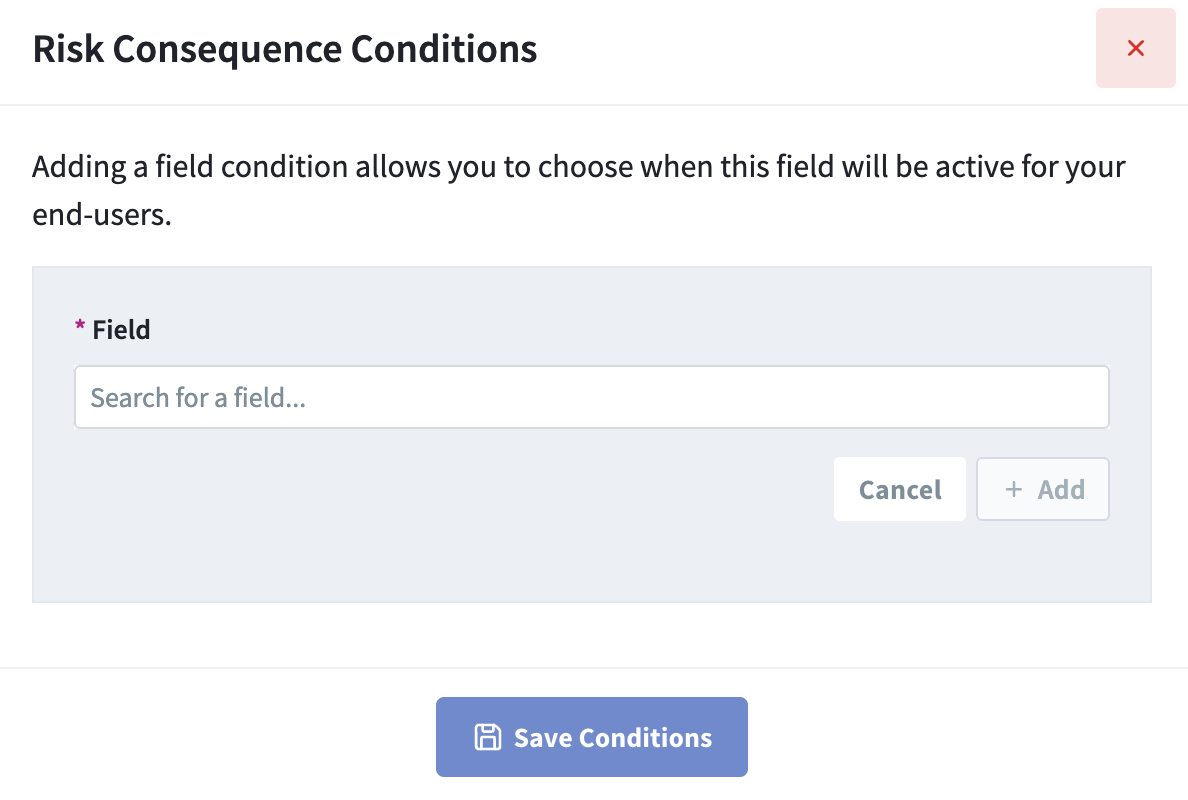Viewport: 1188px width, 800px height.
Task: Click the Risk Consequence Conditions title
Action: point(285,48)
